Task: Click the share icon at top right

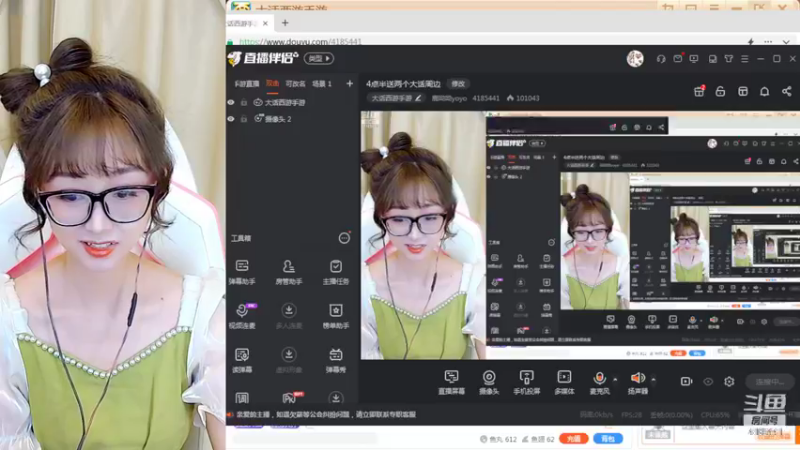Action: tap(787, 91)
